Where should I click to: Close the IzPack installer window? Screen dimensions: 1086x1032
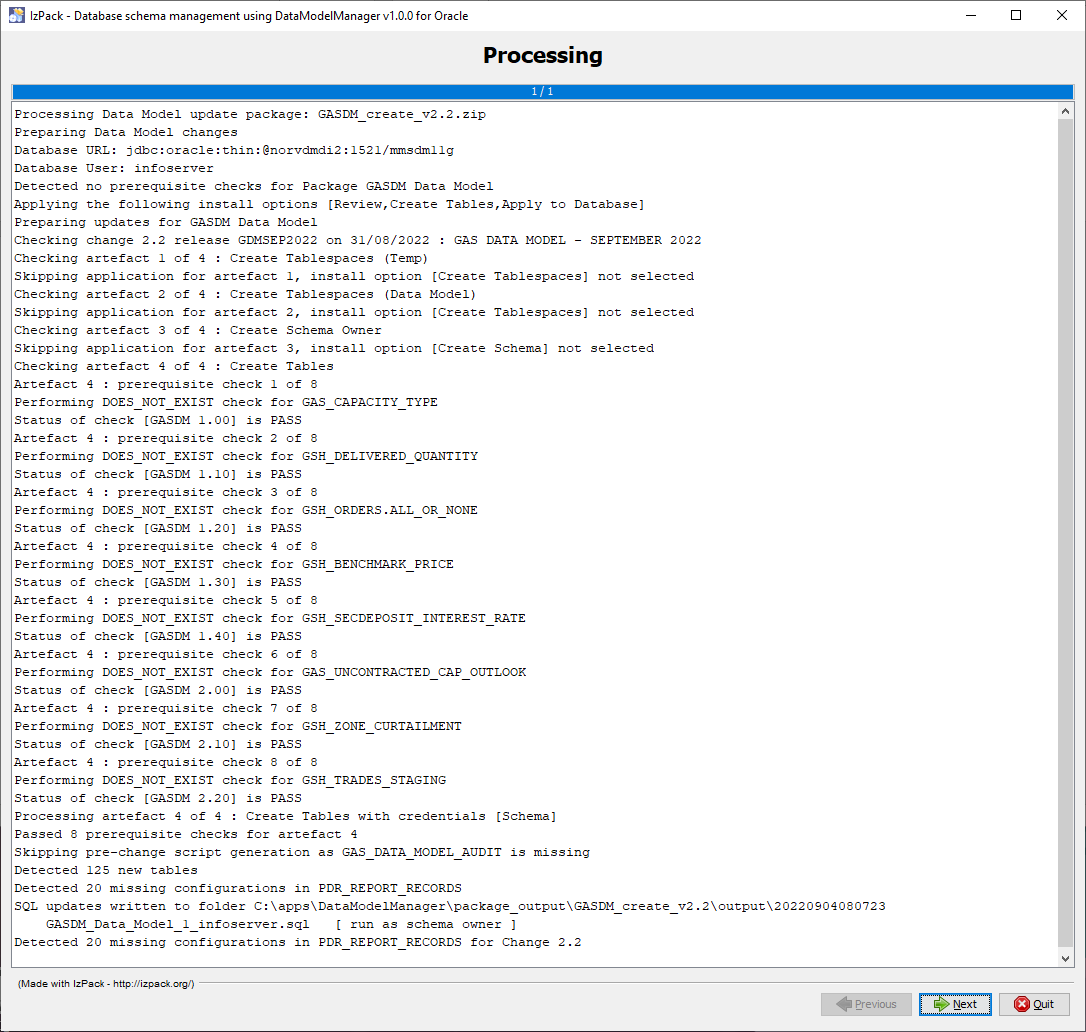(1062, 16)
